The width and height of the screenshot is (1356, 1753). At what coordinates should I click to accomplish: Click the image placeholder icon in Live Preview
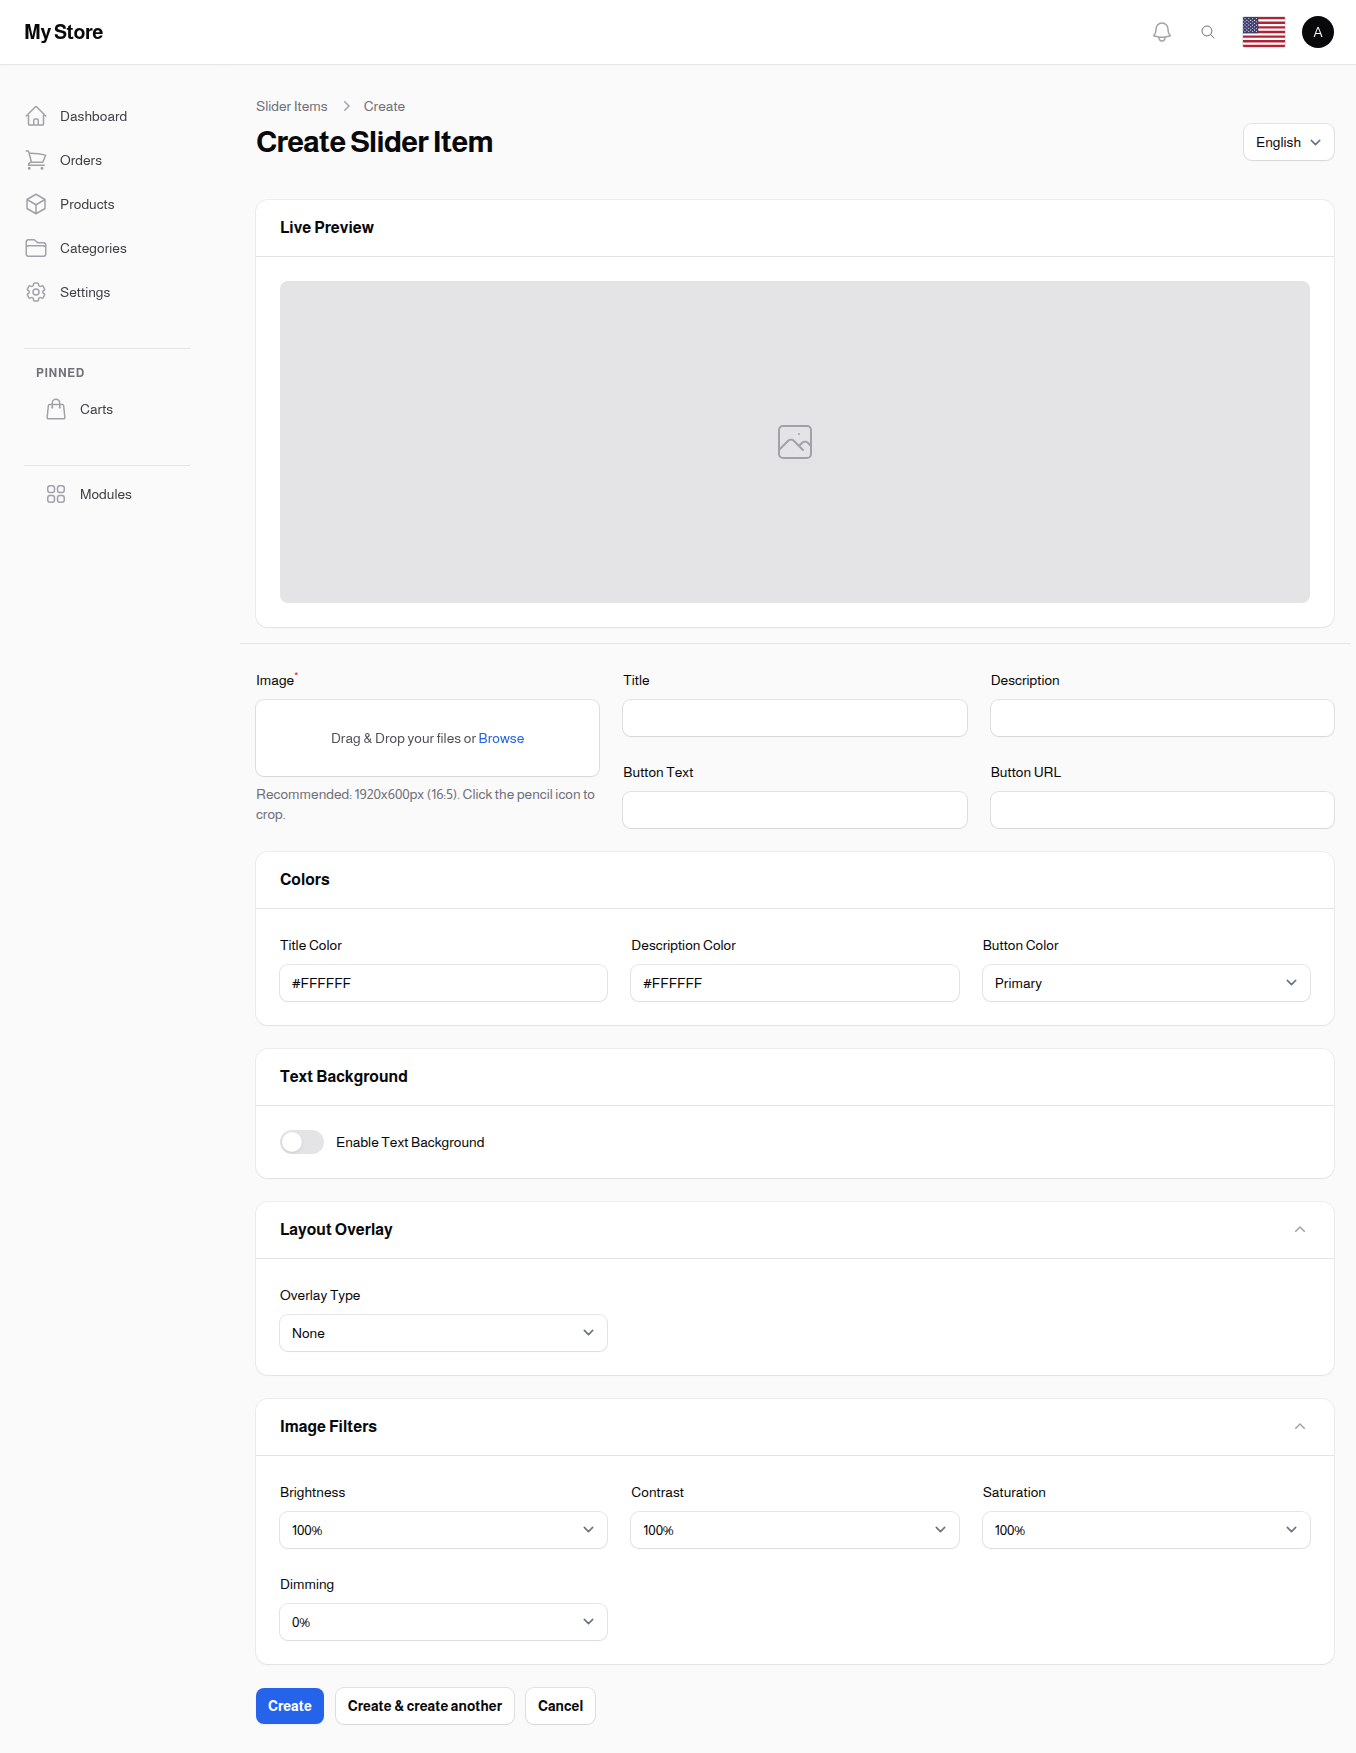pyautogui.click(x=795, y=442)
